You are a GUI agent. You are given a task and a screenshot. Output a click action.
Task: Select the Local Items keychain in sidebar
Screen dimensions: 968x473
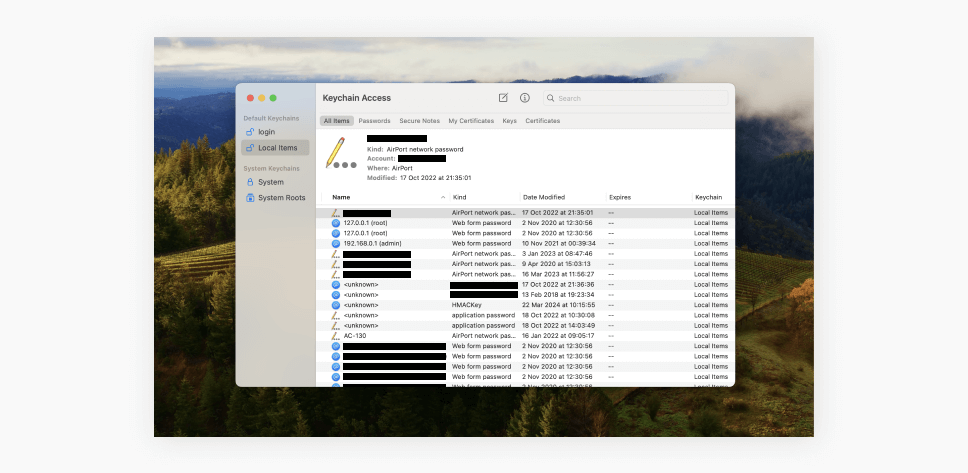(x=275, y=148)
